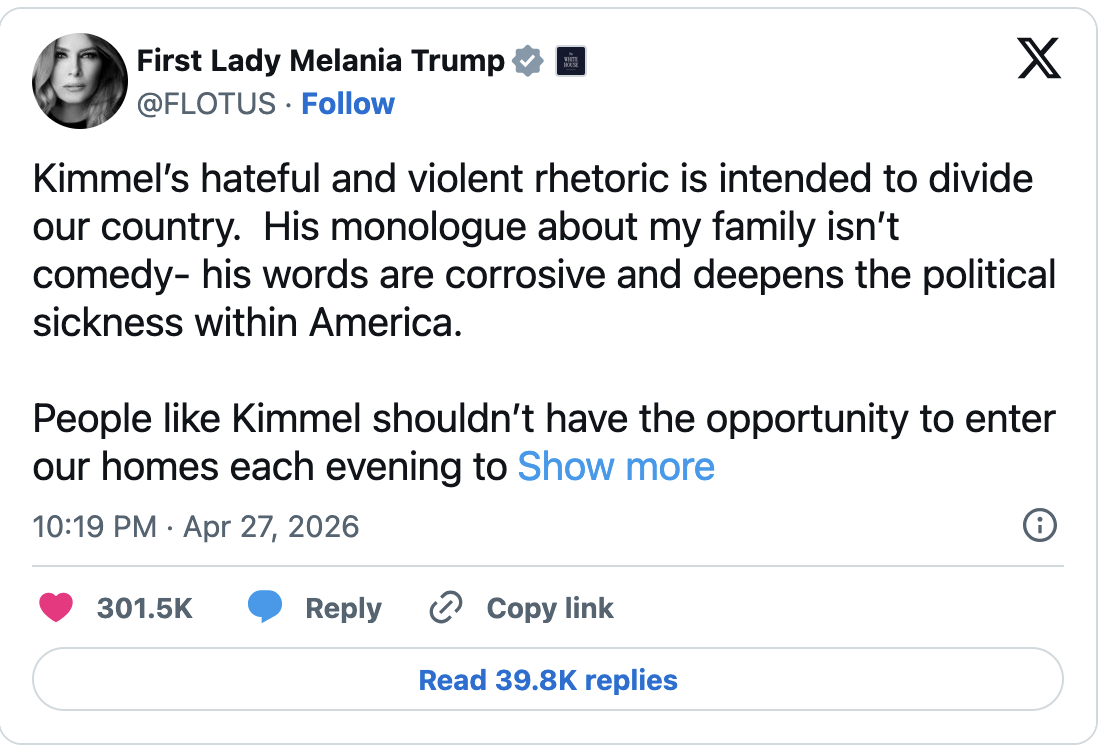Screen dimensions: 1104x754
Task: Click the pink heart like icon
Action: (x=56, y=608)
